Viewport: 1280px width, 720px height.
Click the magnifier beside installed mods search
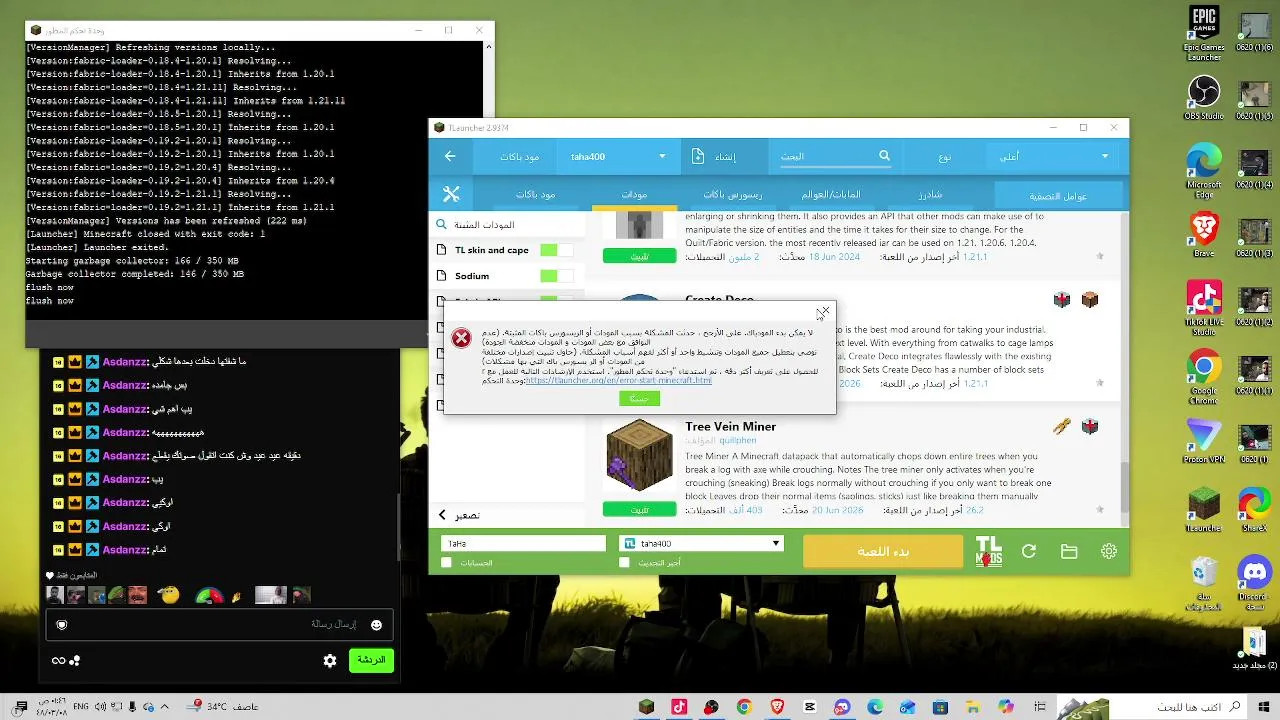pyautogui.click(x=443, y=225)
